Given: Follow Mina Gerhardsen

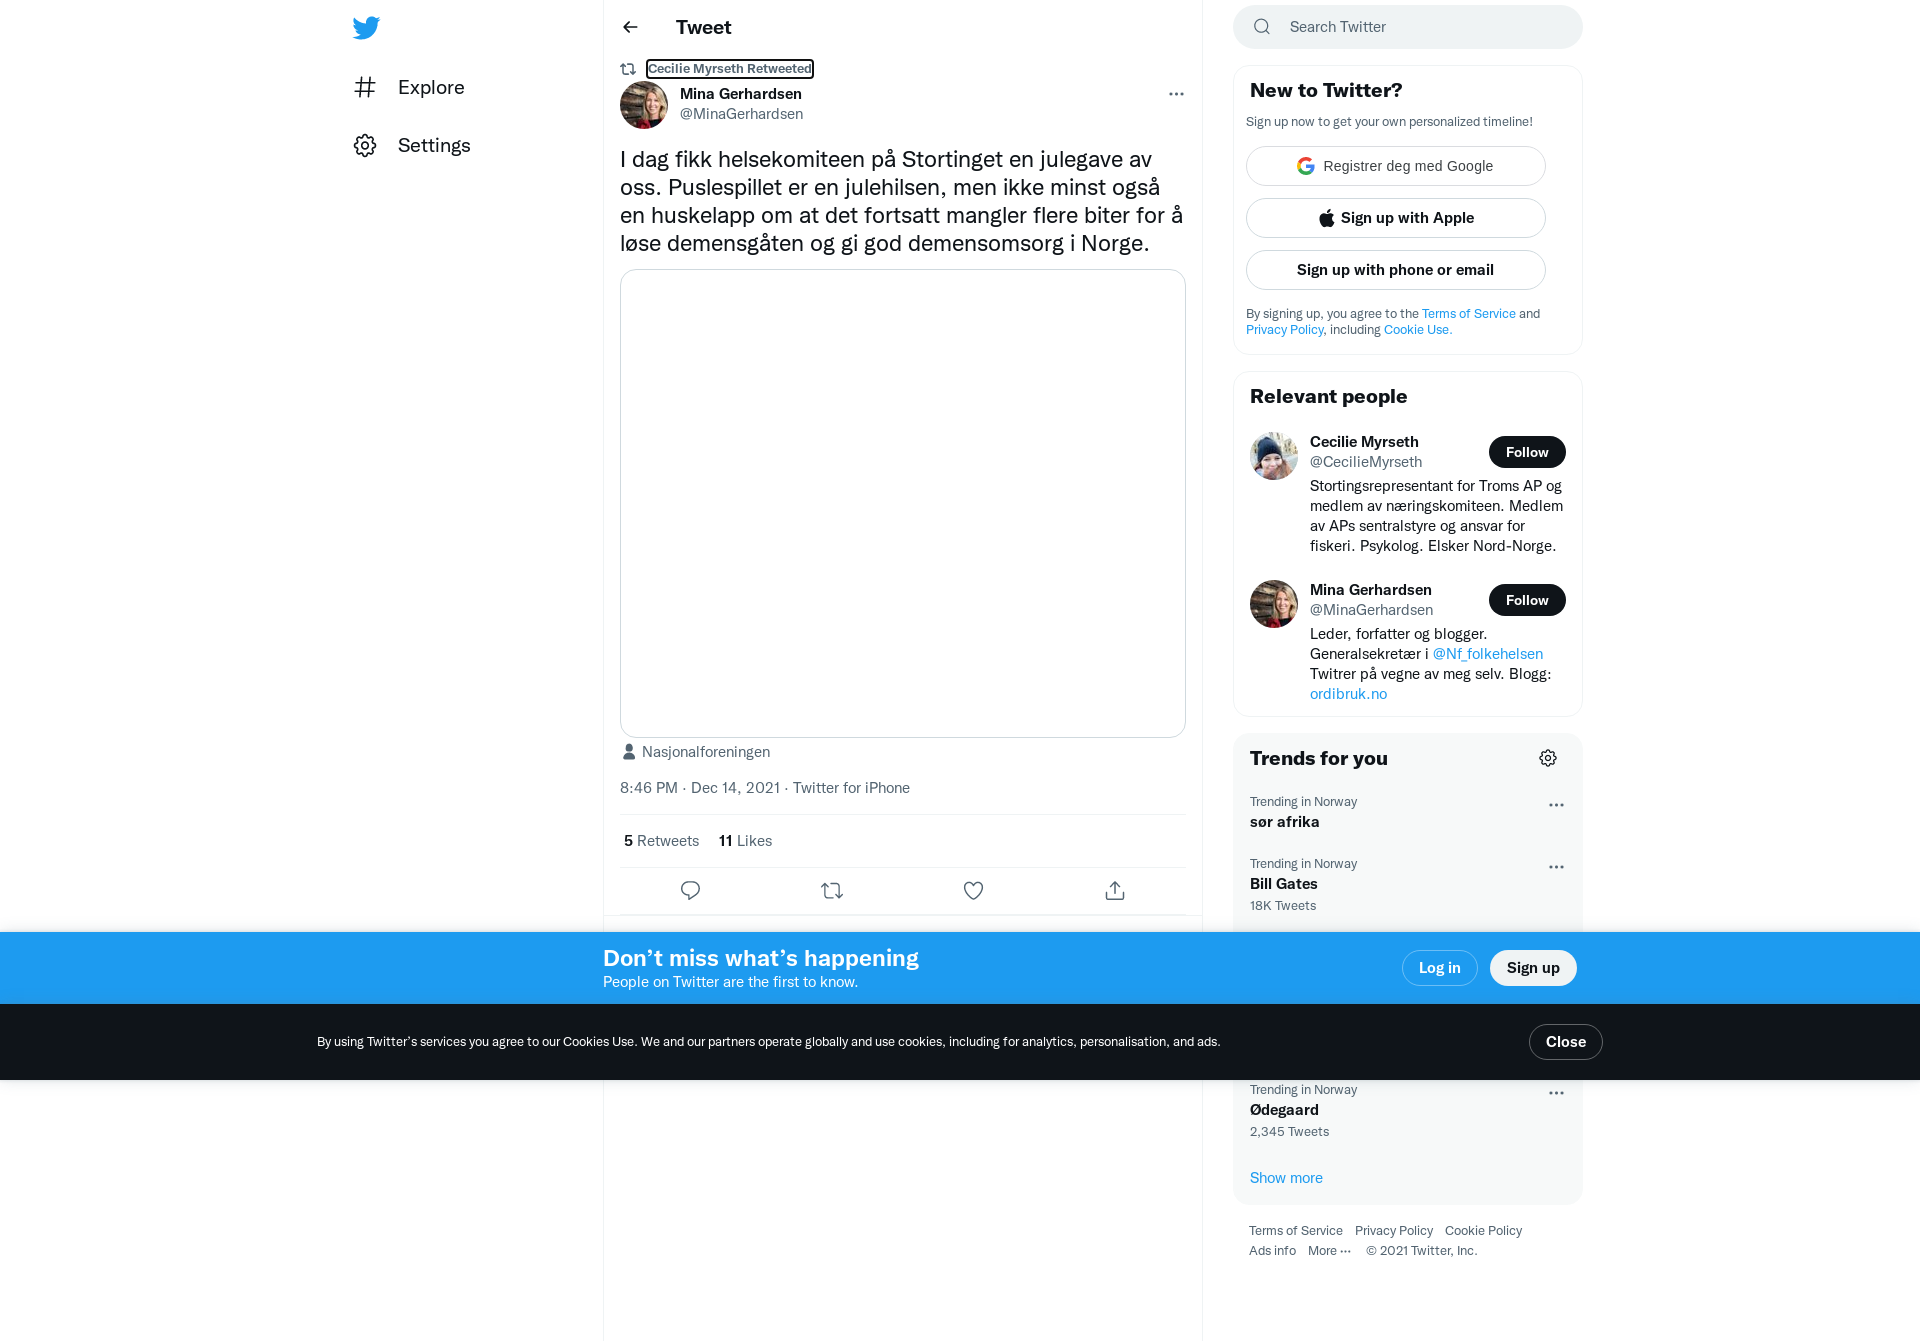Looking at the screenshot, I should pyautogui.click(x=1527, y=601).
